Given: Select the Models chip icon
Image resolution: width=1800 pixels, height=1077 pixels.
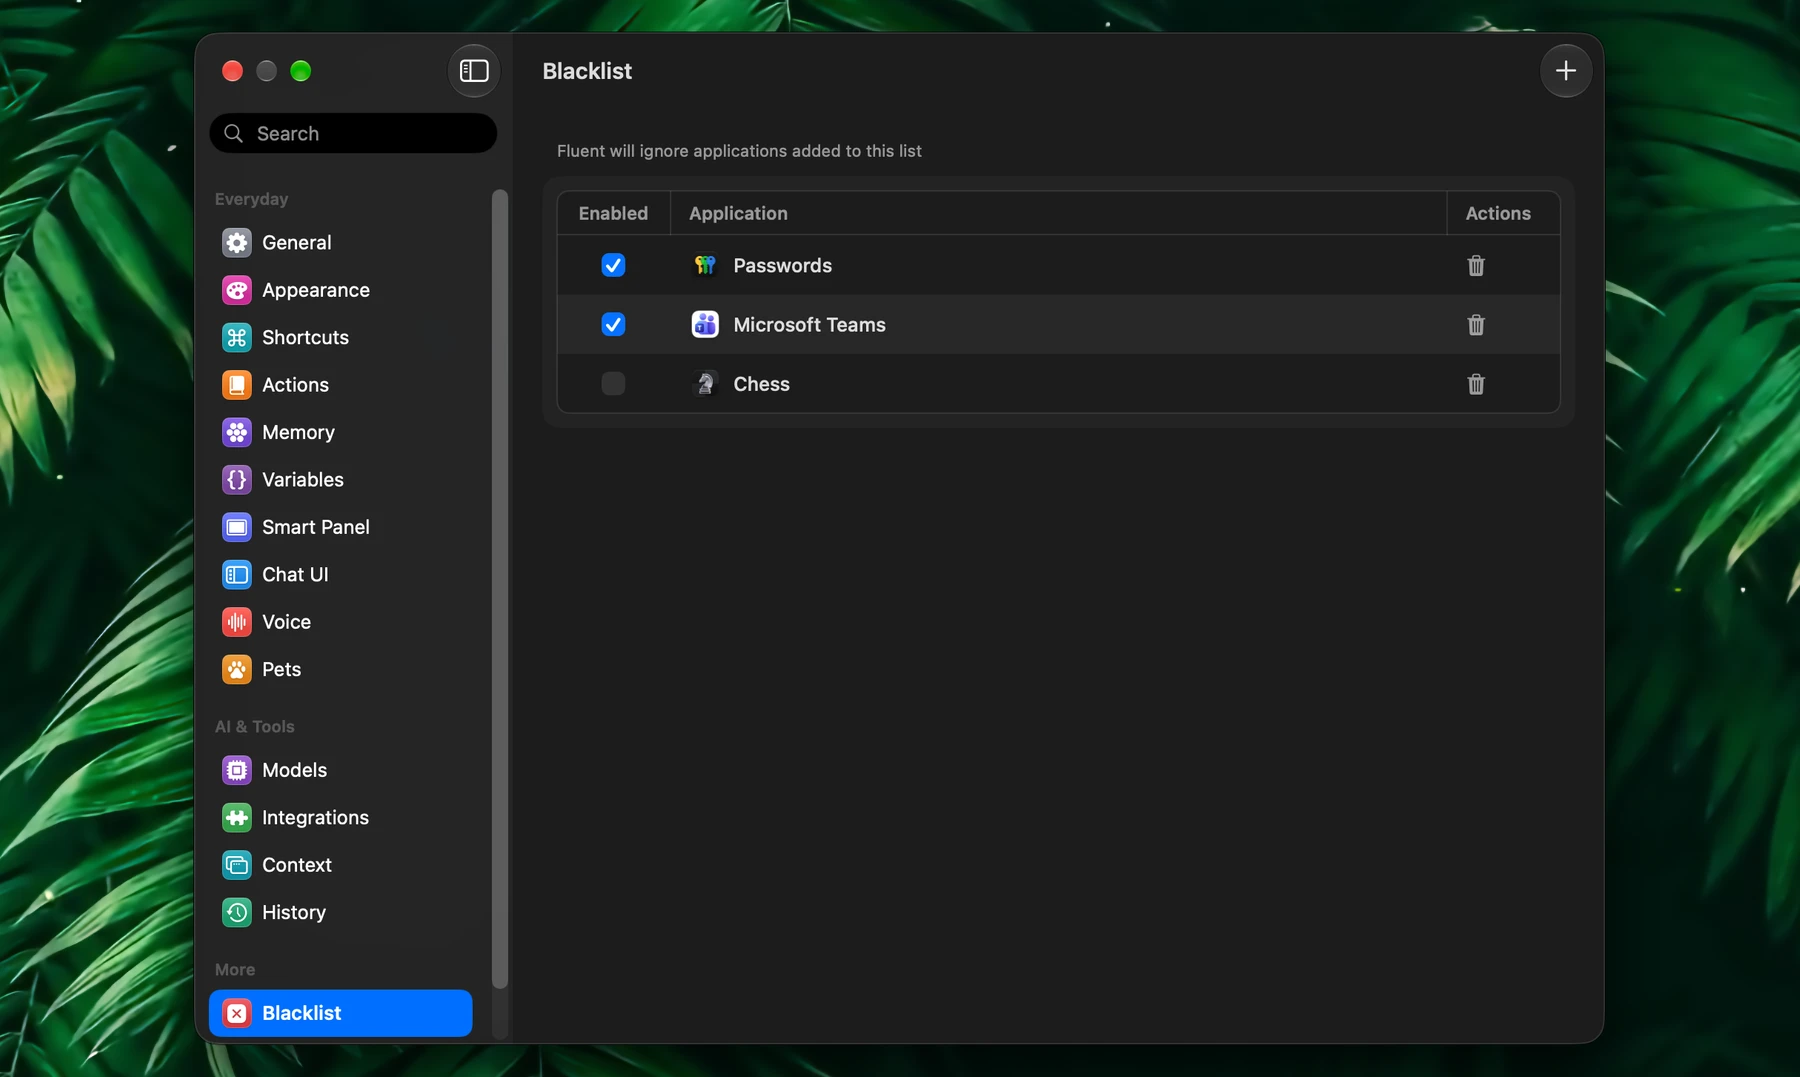Looking at the screenshot, I should coord(237,770).
